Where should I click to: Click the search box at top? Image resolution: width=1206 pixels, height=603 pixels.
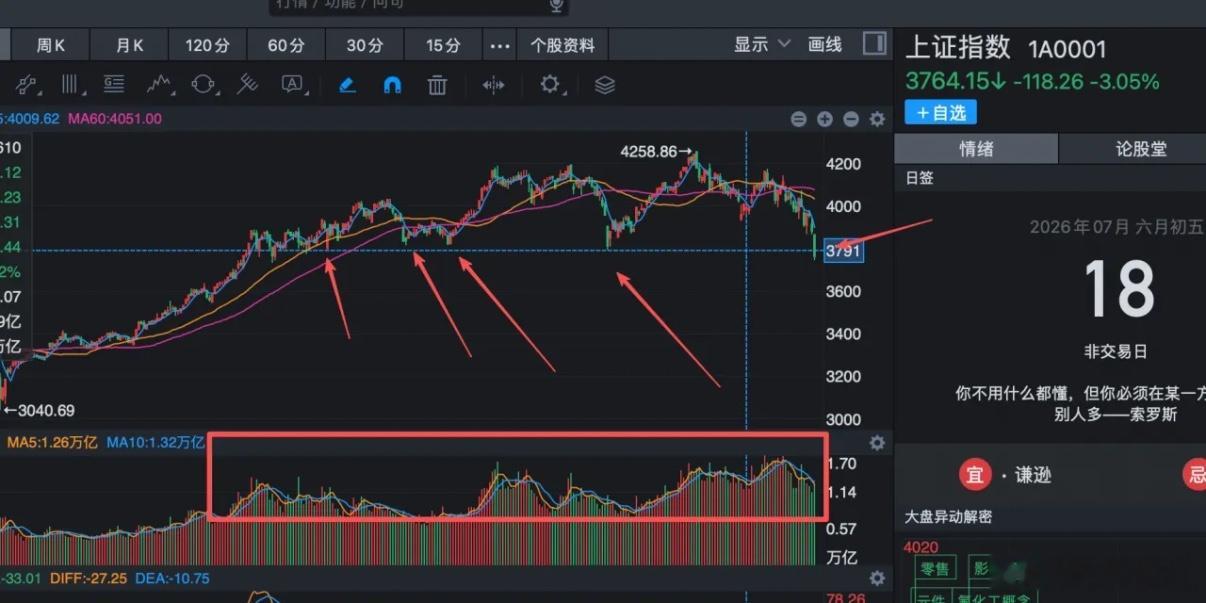[419, 6]
